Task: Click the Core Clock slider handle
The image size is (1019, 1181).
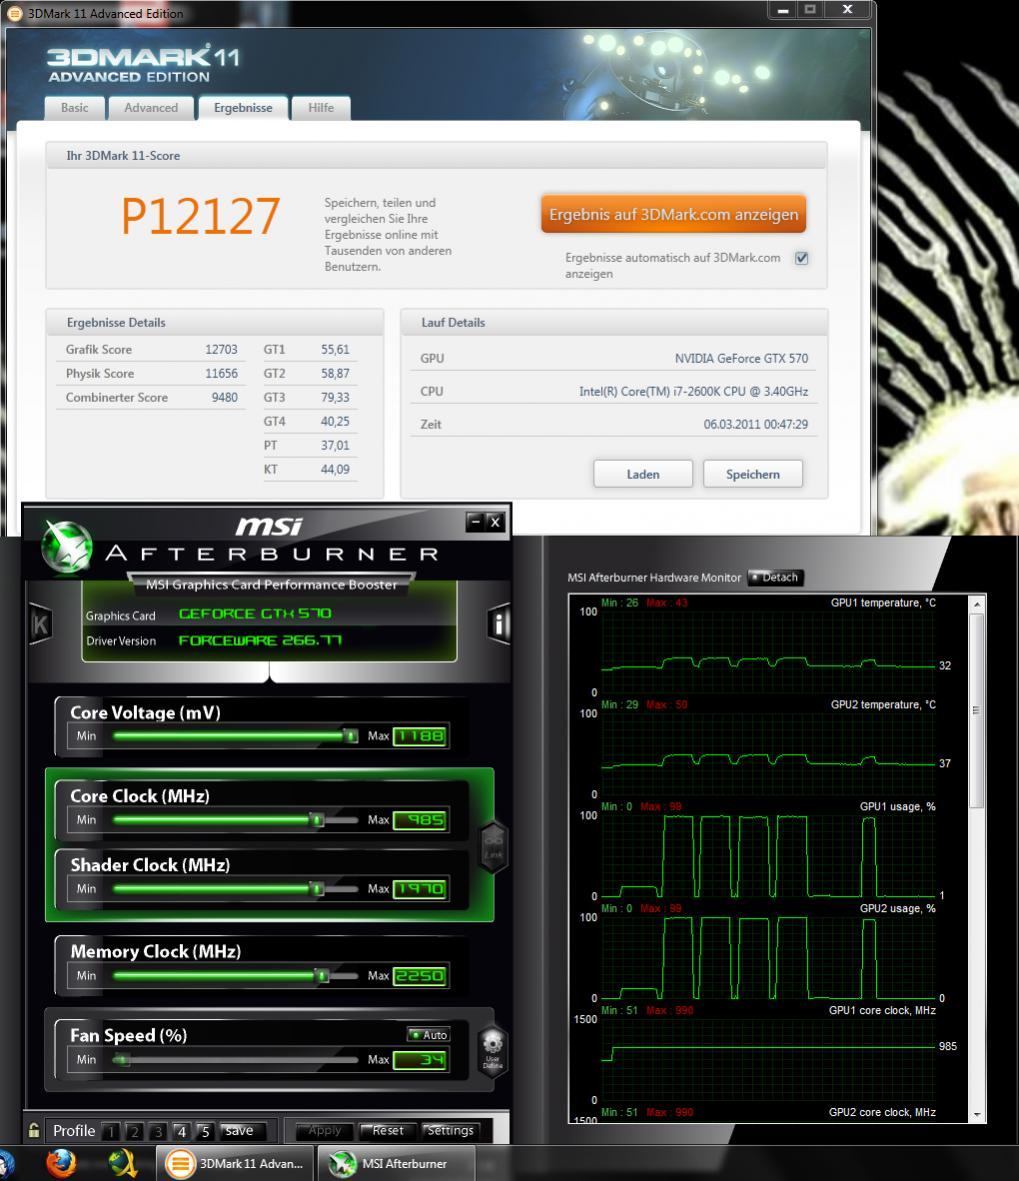Action: click(x=317, y=819)
